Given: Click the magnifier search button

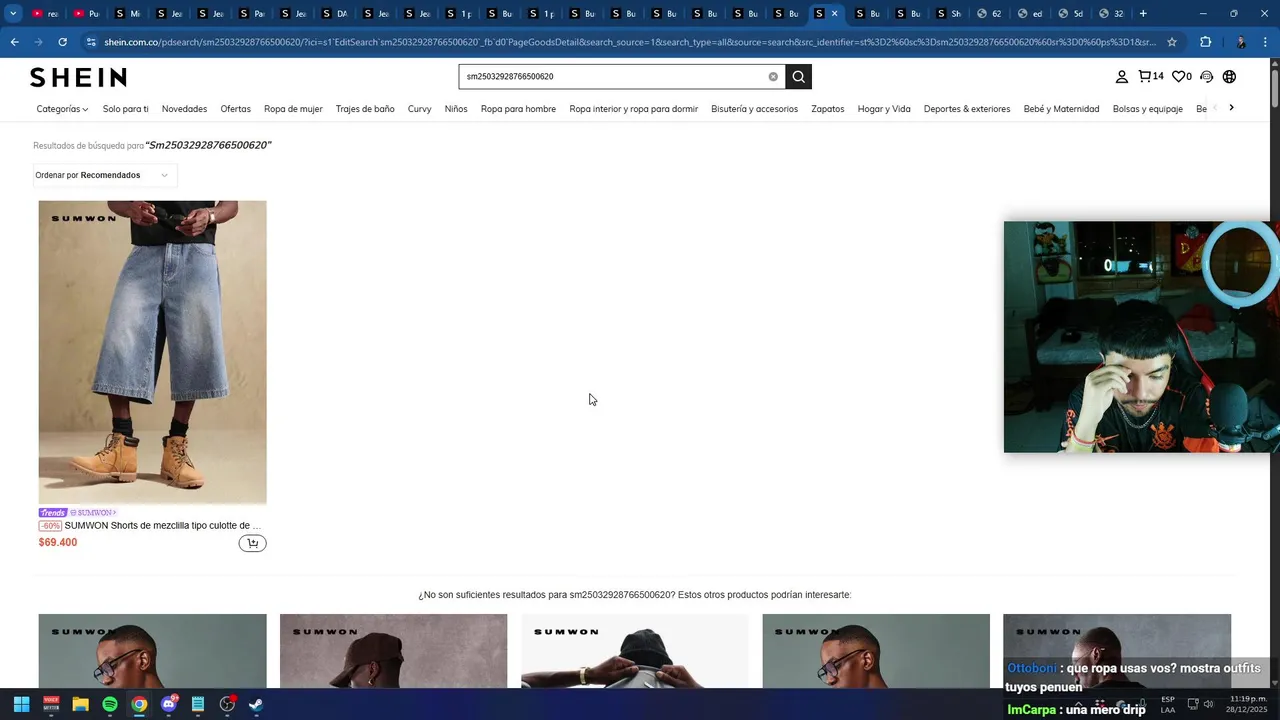Looking at the screenshot, I should coord(798,77).
